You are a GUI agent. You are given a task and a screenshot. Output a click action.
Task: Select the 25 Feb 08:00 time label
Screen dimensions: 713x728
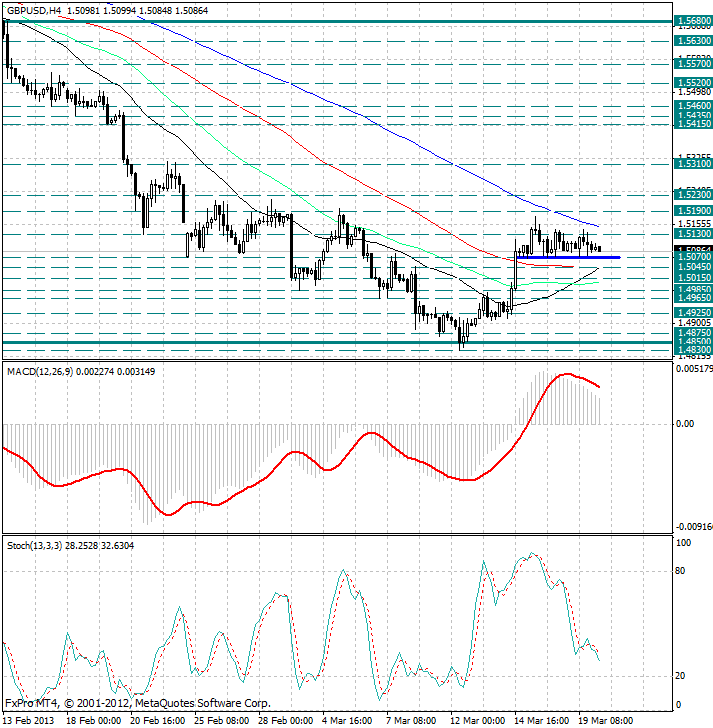(x=221, y=721)
